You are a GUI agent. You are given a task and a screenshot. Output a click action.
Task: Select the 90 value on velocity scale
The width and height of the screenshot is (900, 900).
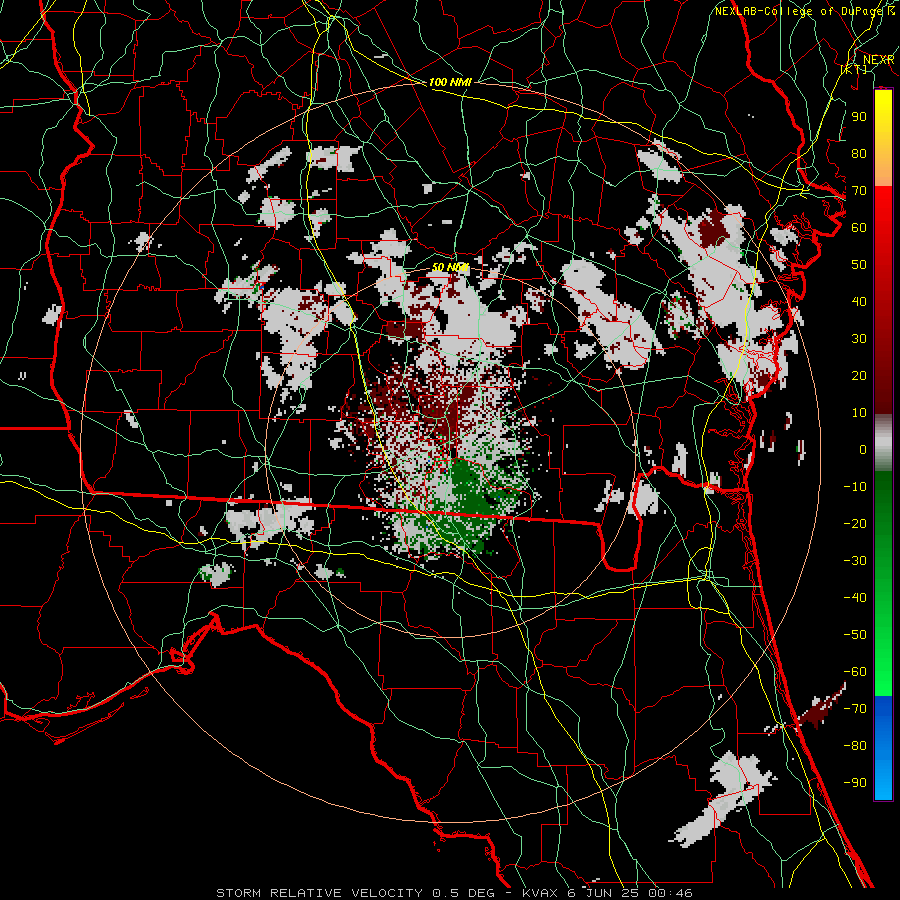tap(859, 117)
